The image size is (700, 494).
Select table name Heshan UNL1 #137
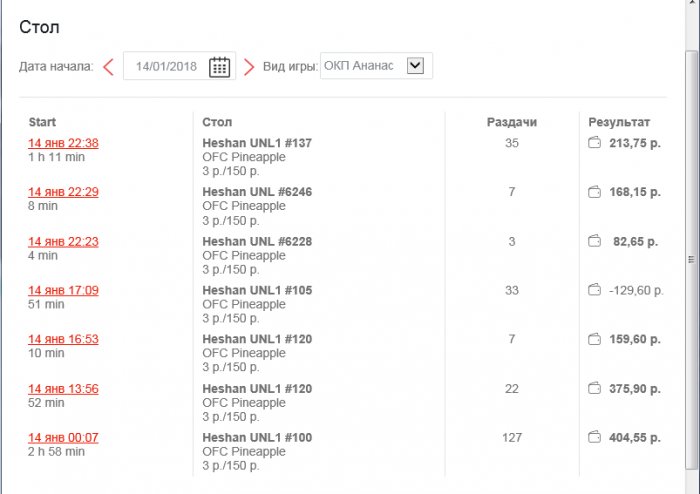(257, 143)
